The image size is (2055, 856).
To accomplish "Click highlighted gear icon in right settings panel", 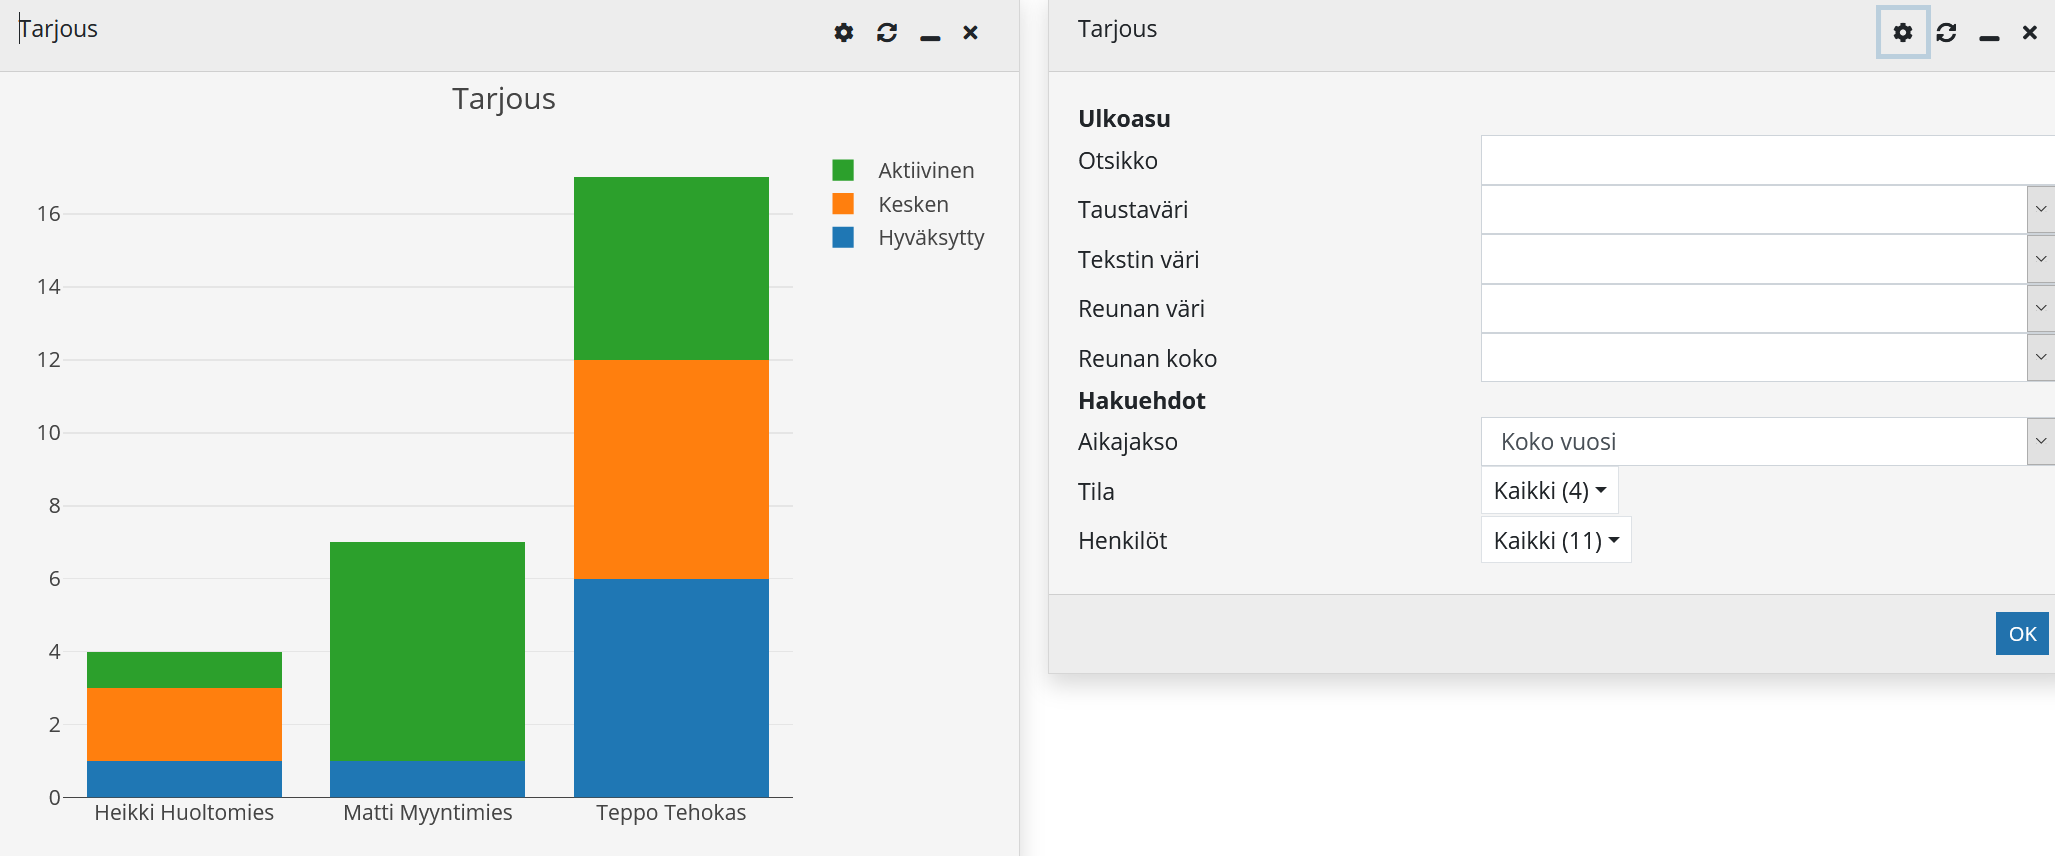I will tap(1902, 33).
